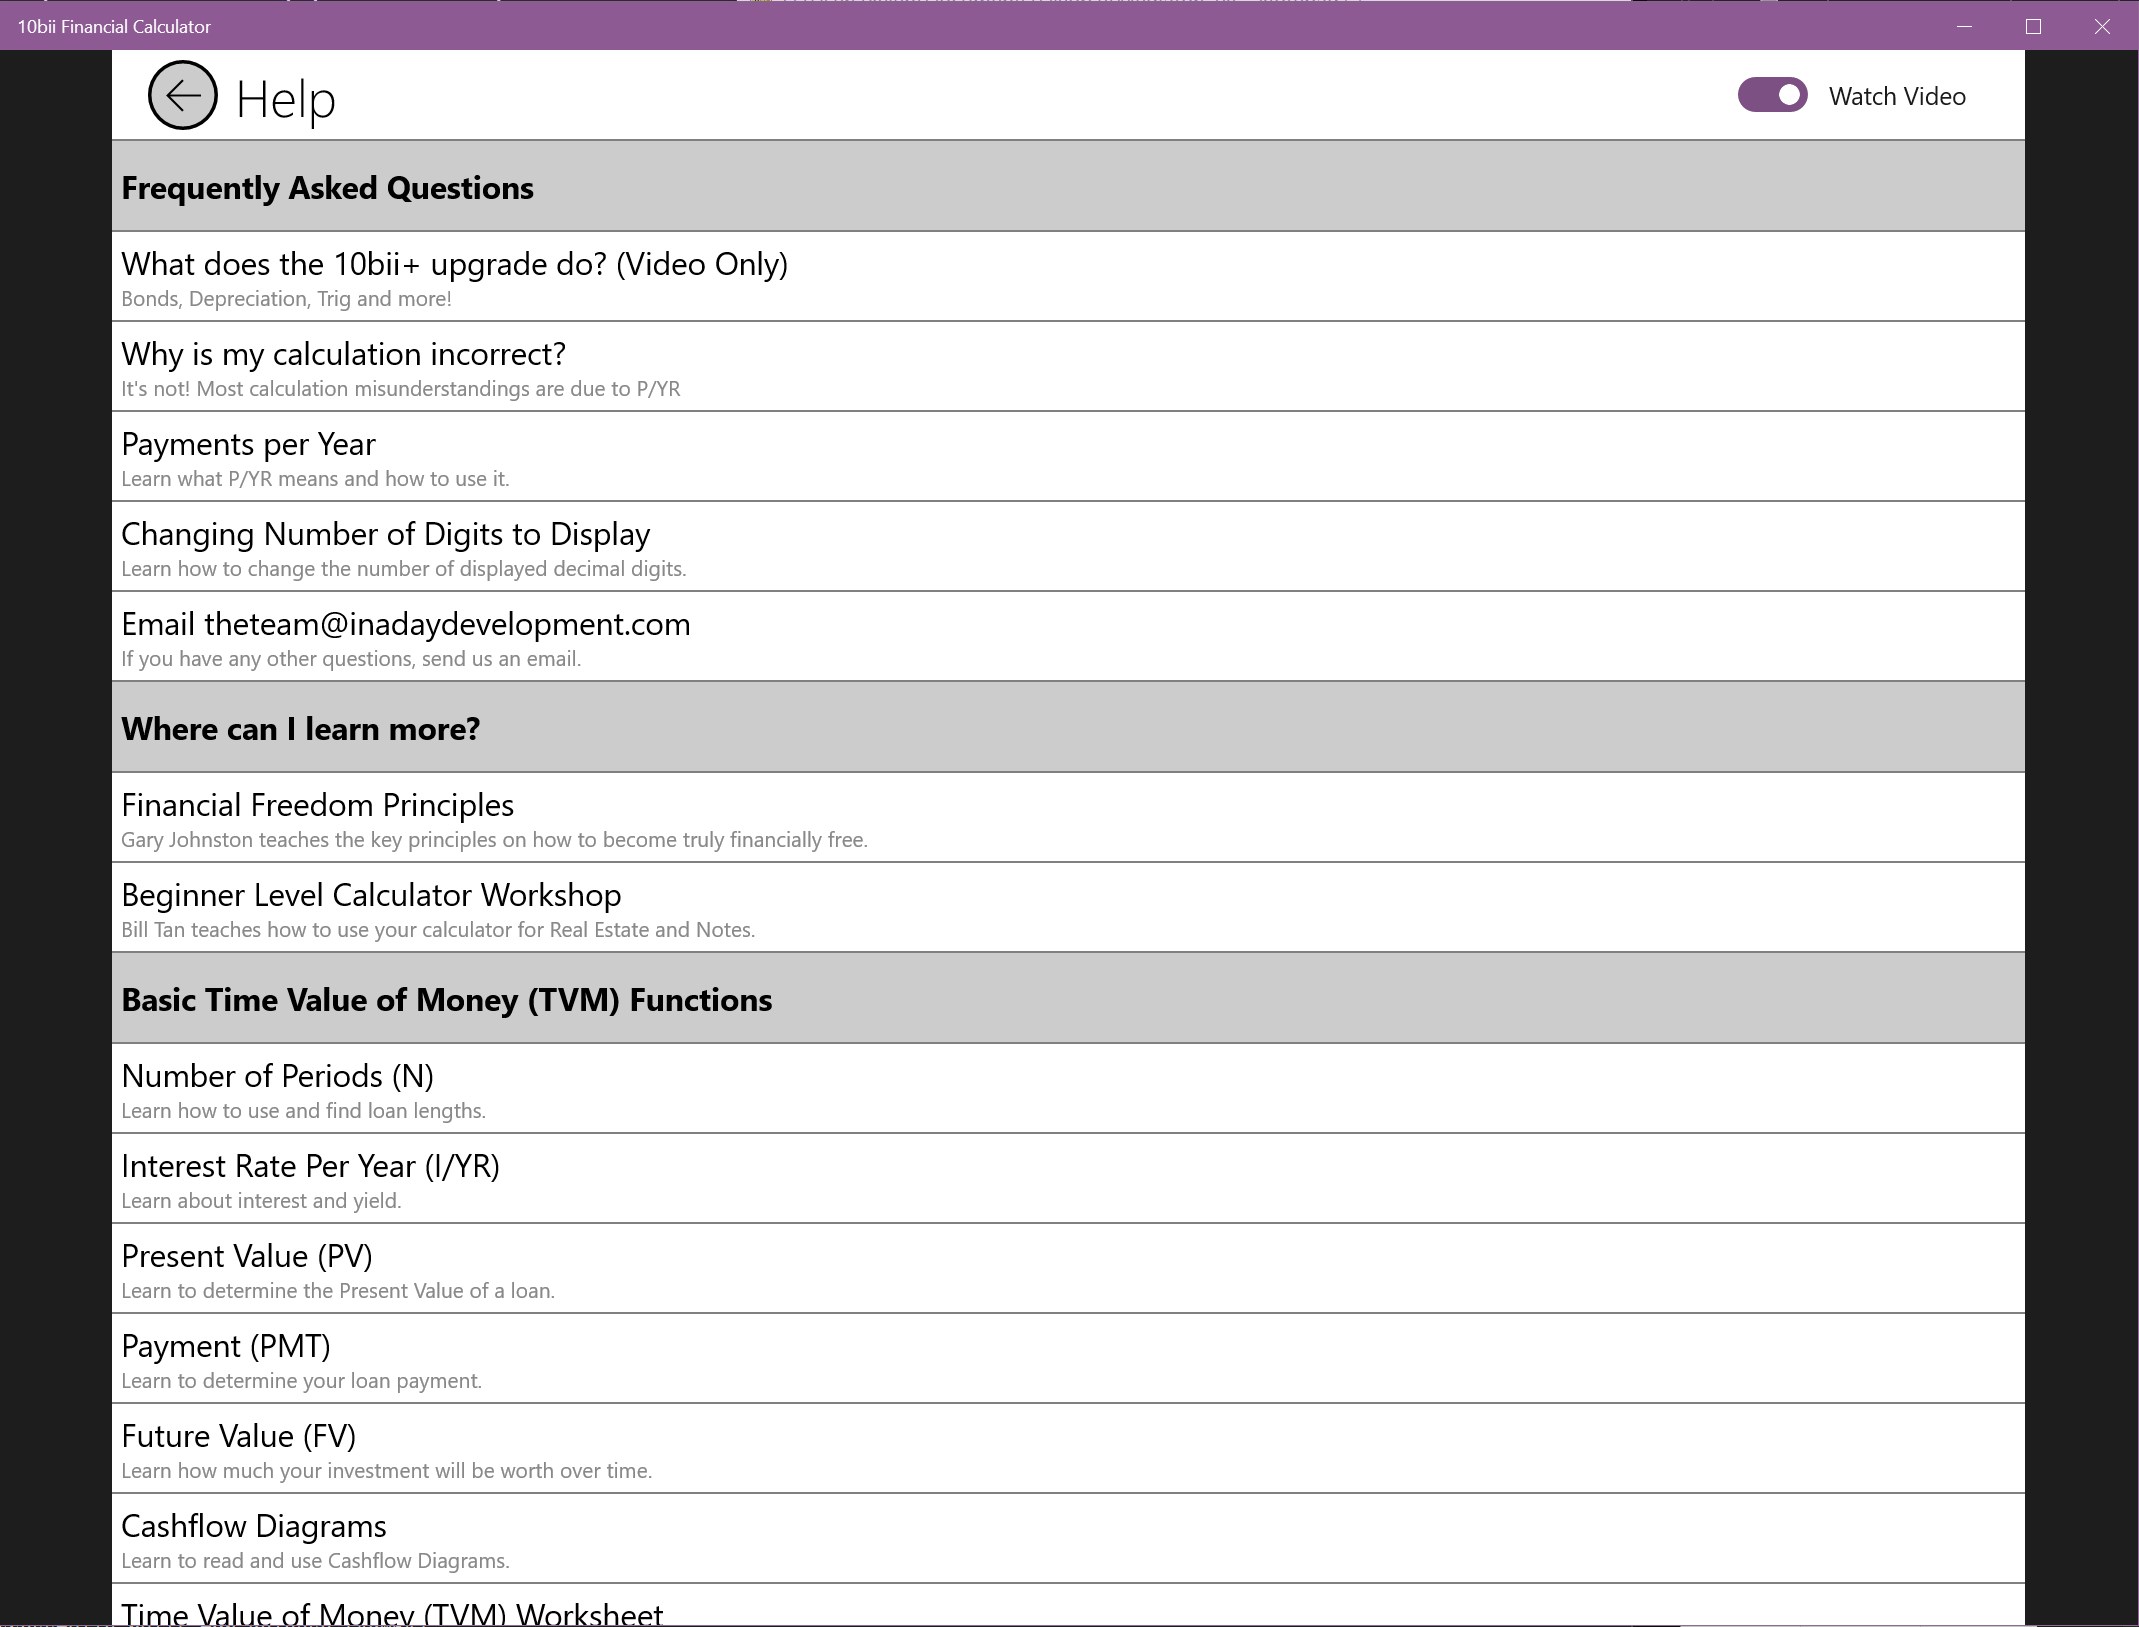Open the Cashflow Diagrams help item
Screen dimensions: 2139x1627
pos(253,1538)
